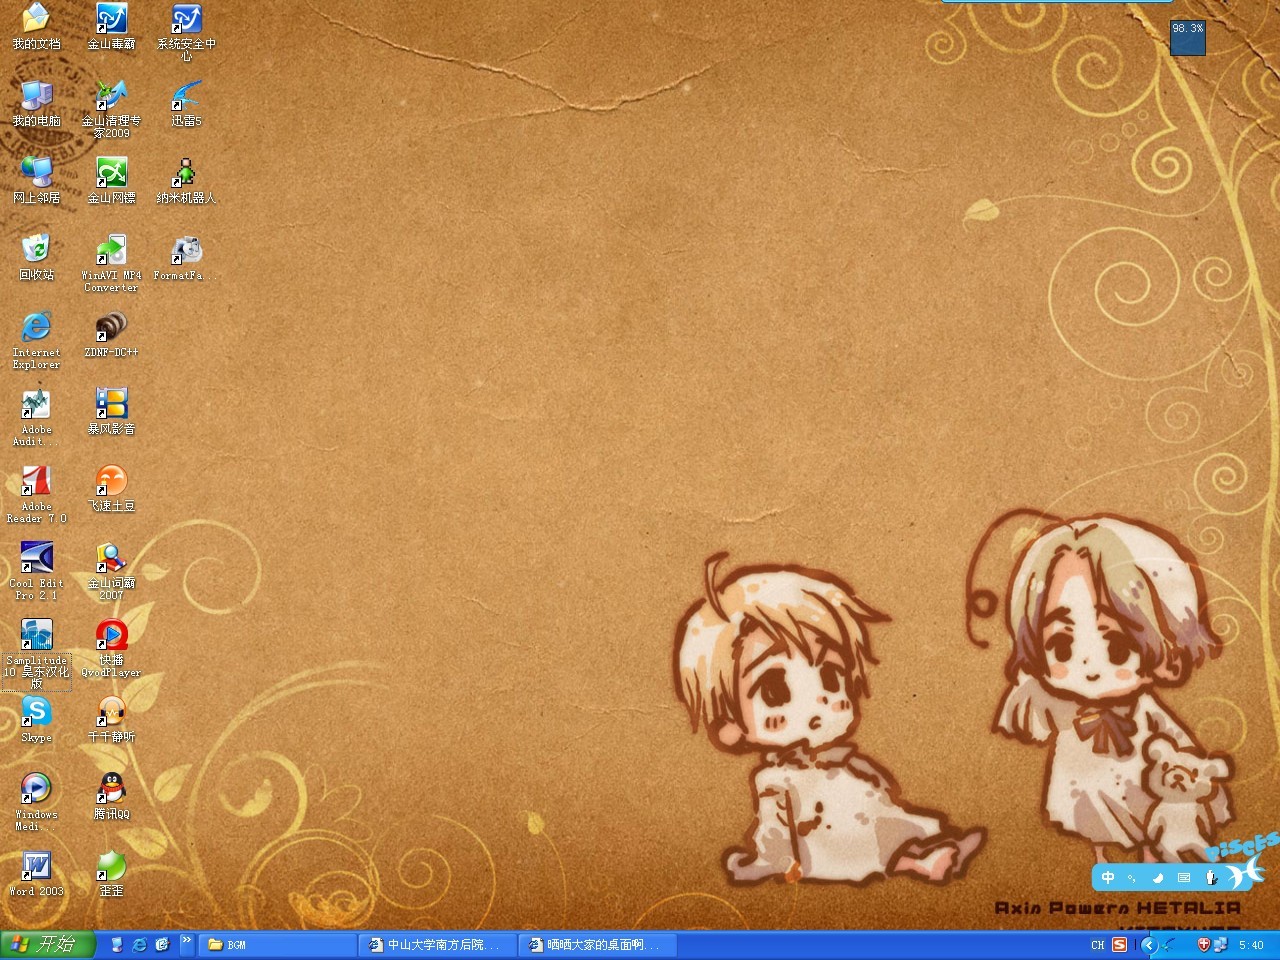Select the 迅雷5 Thunder shortcut icon
1280x960 pixels.
point(186,103)
